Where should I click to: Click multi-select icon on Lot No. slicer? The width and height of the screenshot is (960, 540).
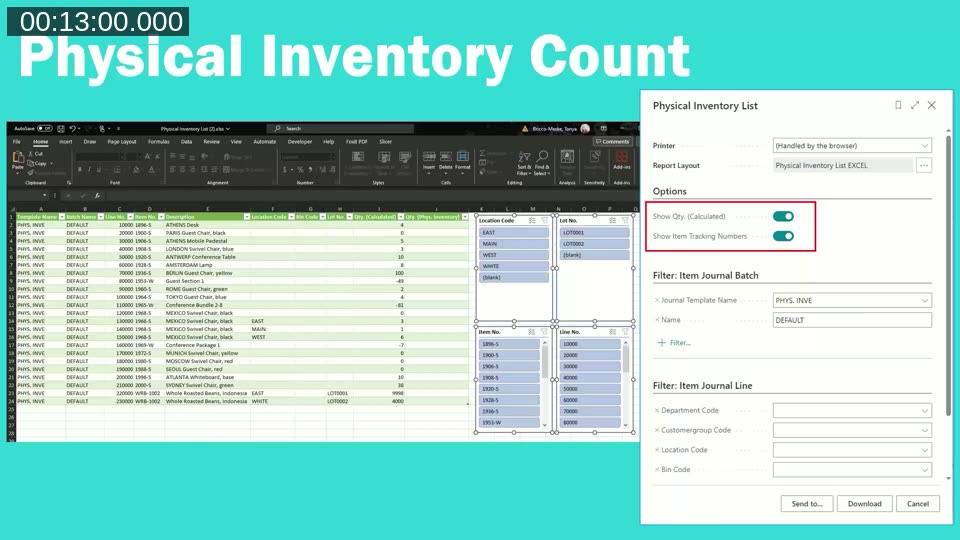[613, 220]
